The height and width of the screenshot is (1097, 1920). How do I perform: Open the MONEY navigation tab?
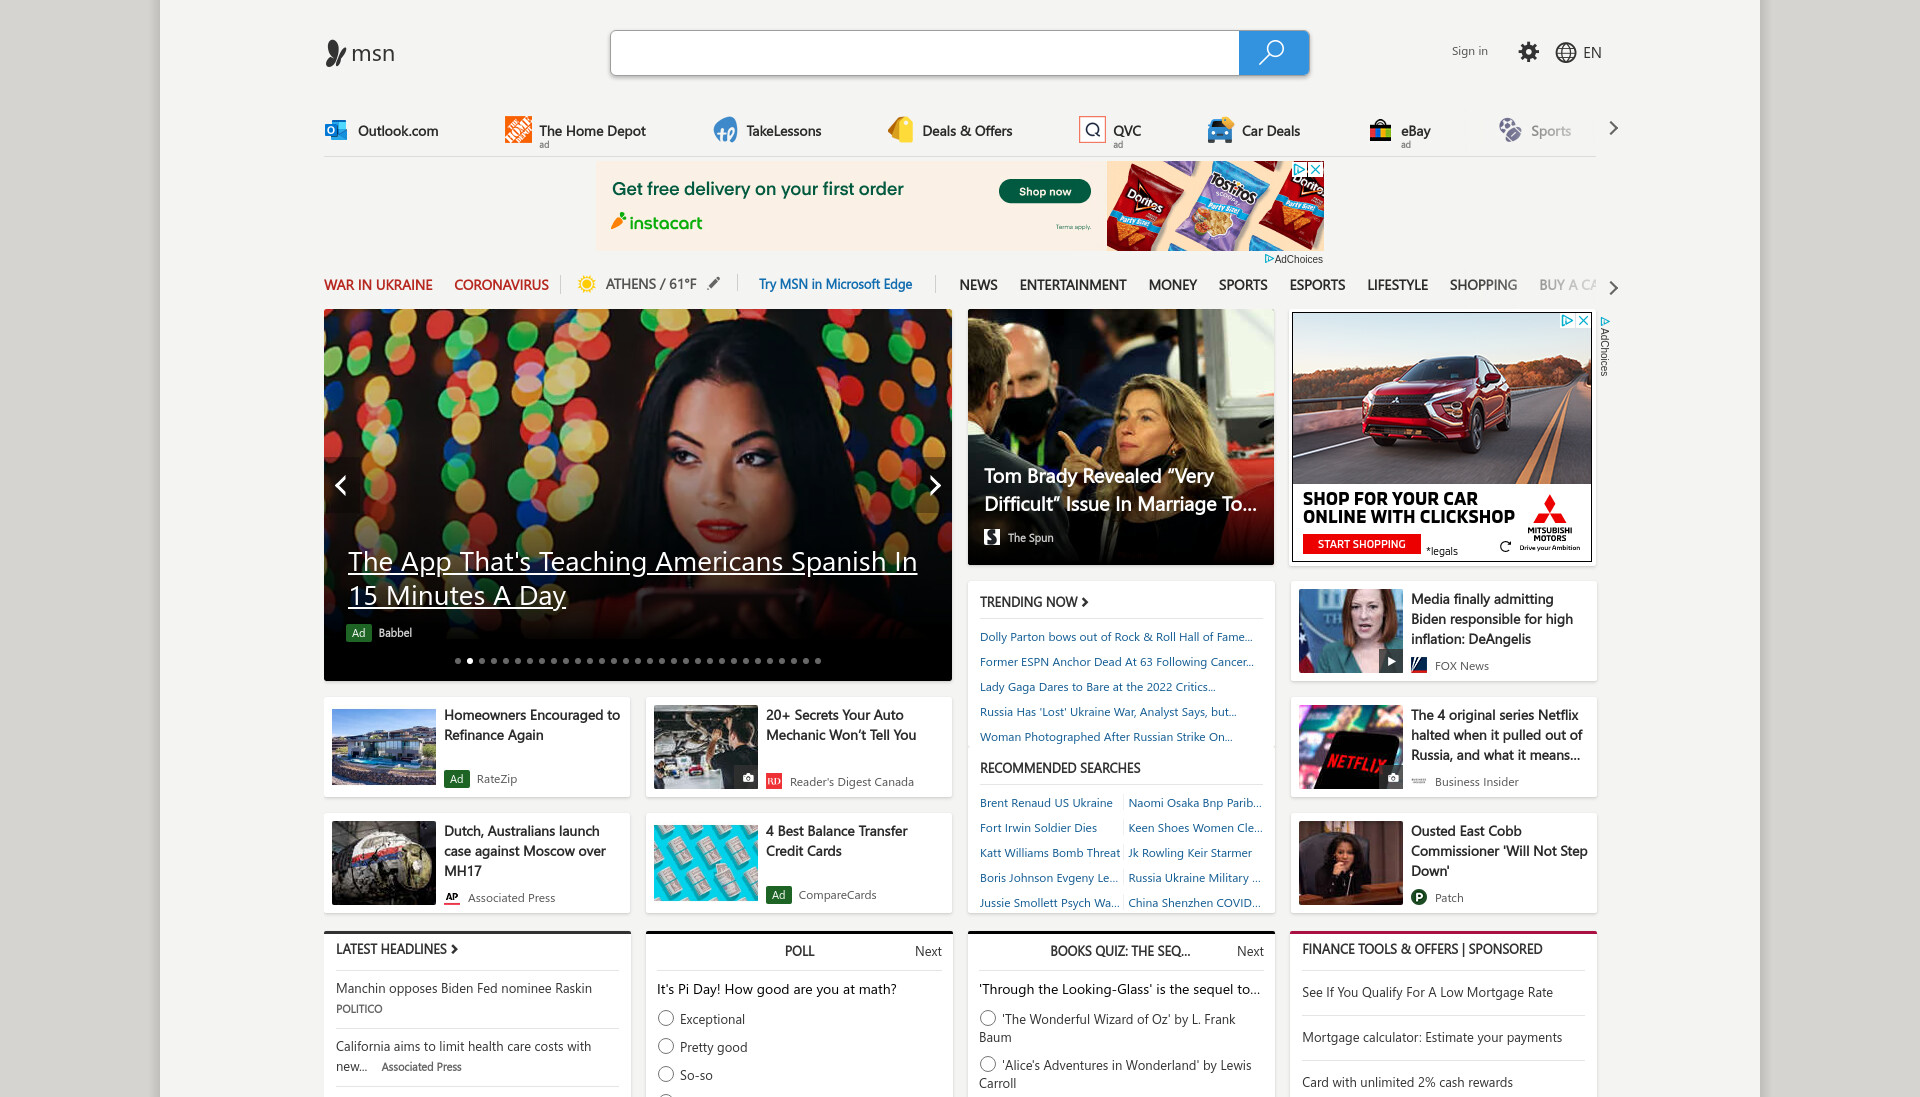[x=1172, y=285]
